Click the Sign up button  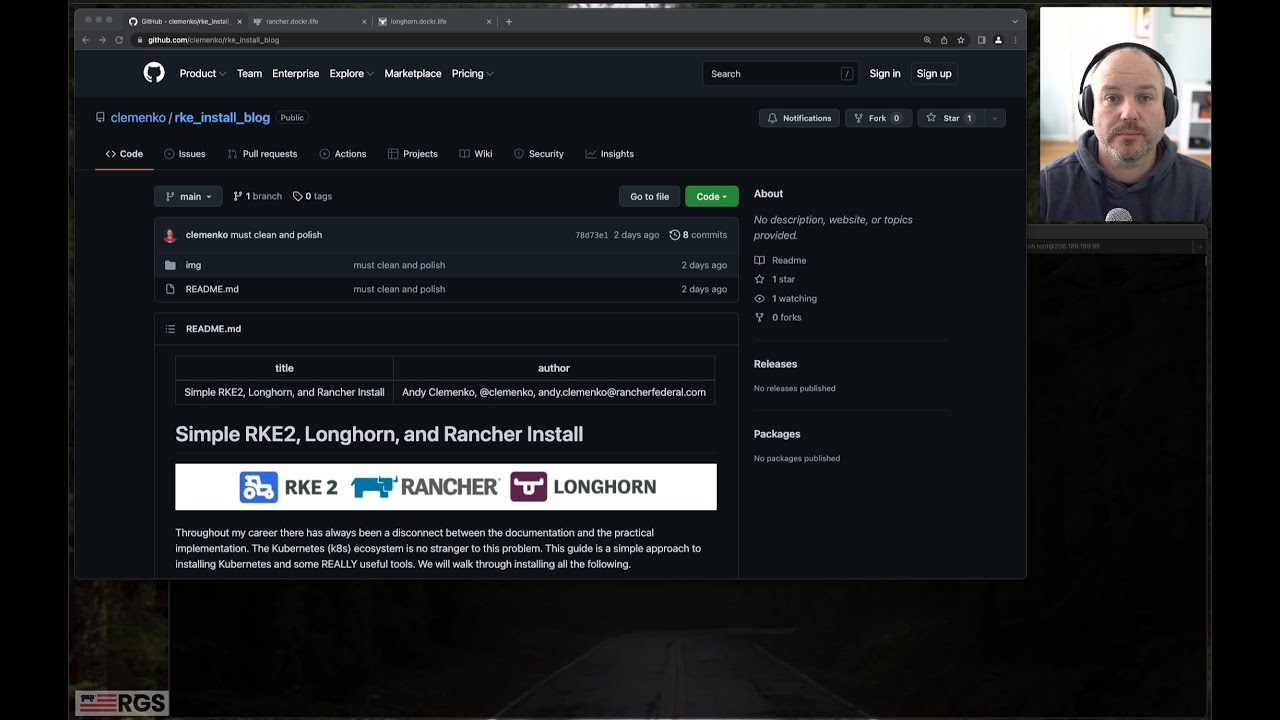[x=934, y=73]
